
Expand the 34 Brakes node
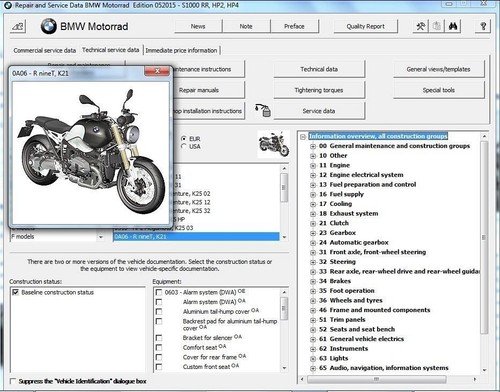coord(313,282)
